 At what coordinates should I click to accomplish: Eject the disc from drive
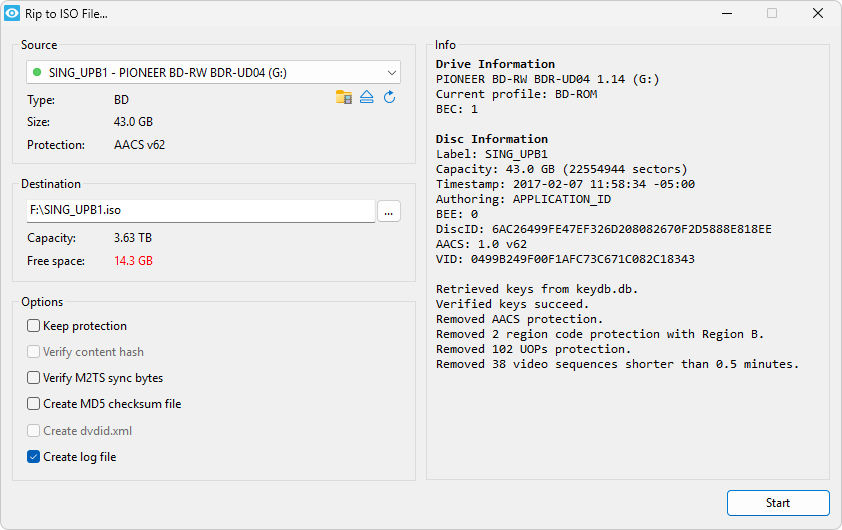(367, 97)
